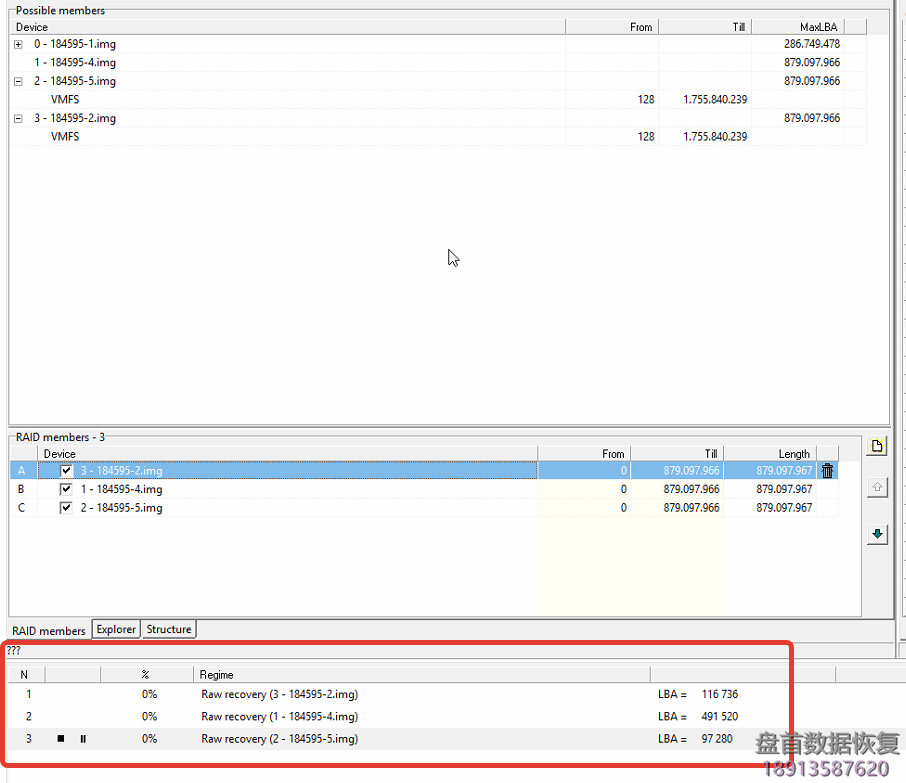This screenshot has width=906, height=783.
Task: Select the cursor location in the workspace
Action: click(x=453, y=257)
